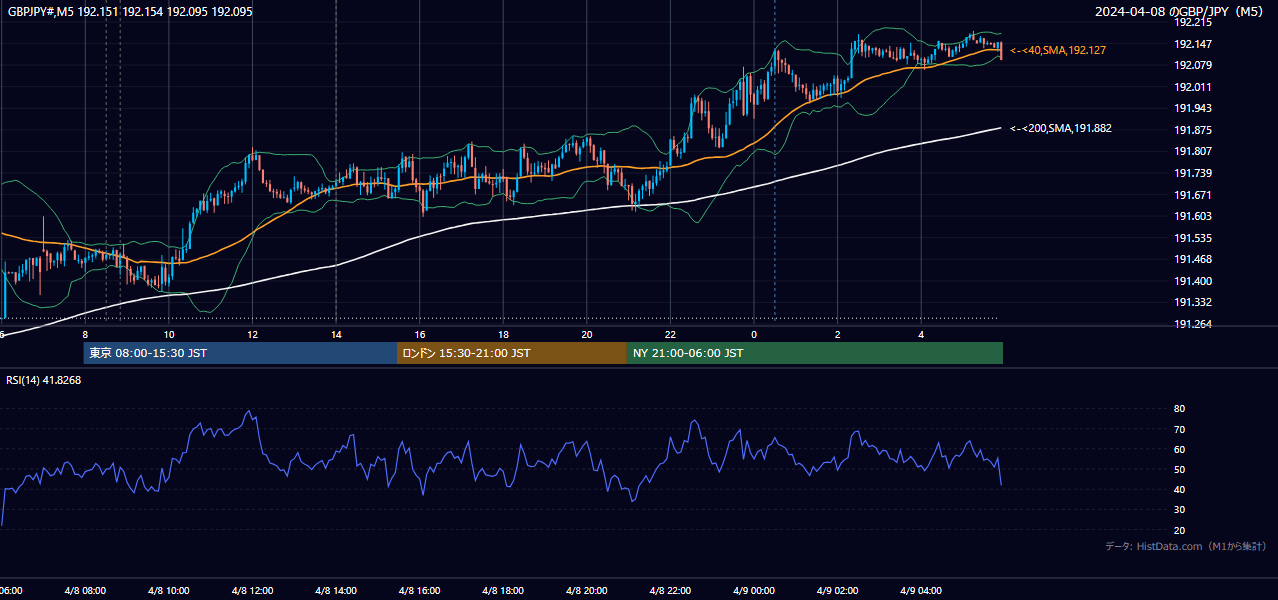Click price axis label 191.671
Screen dimensions: 1278x600
(x=1192, y=195)
